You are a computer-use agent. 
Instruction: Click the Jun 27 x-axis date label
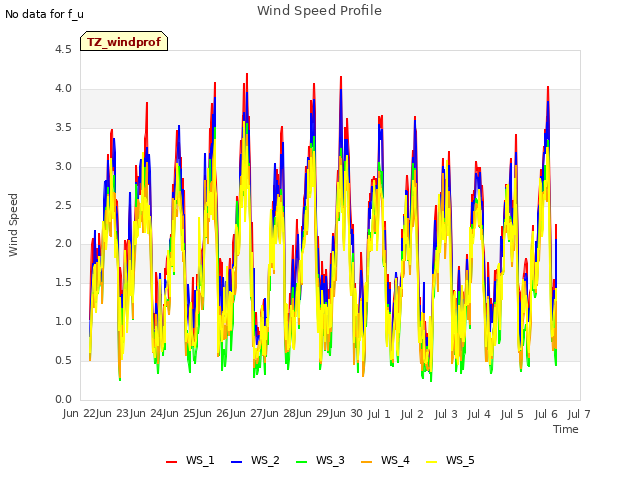point(247,413)
